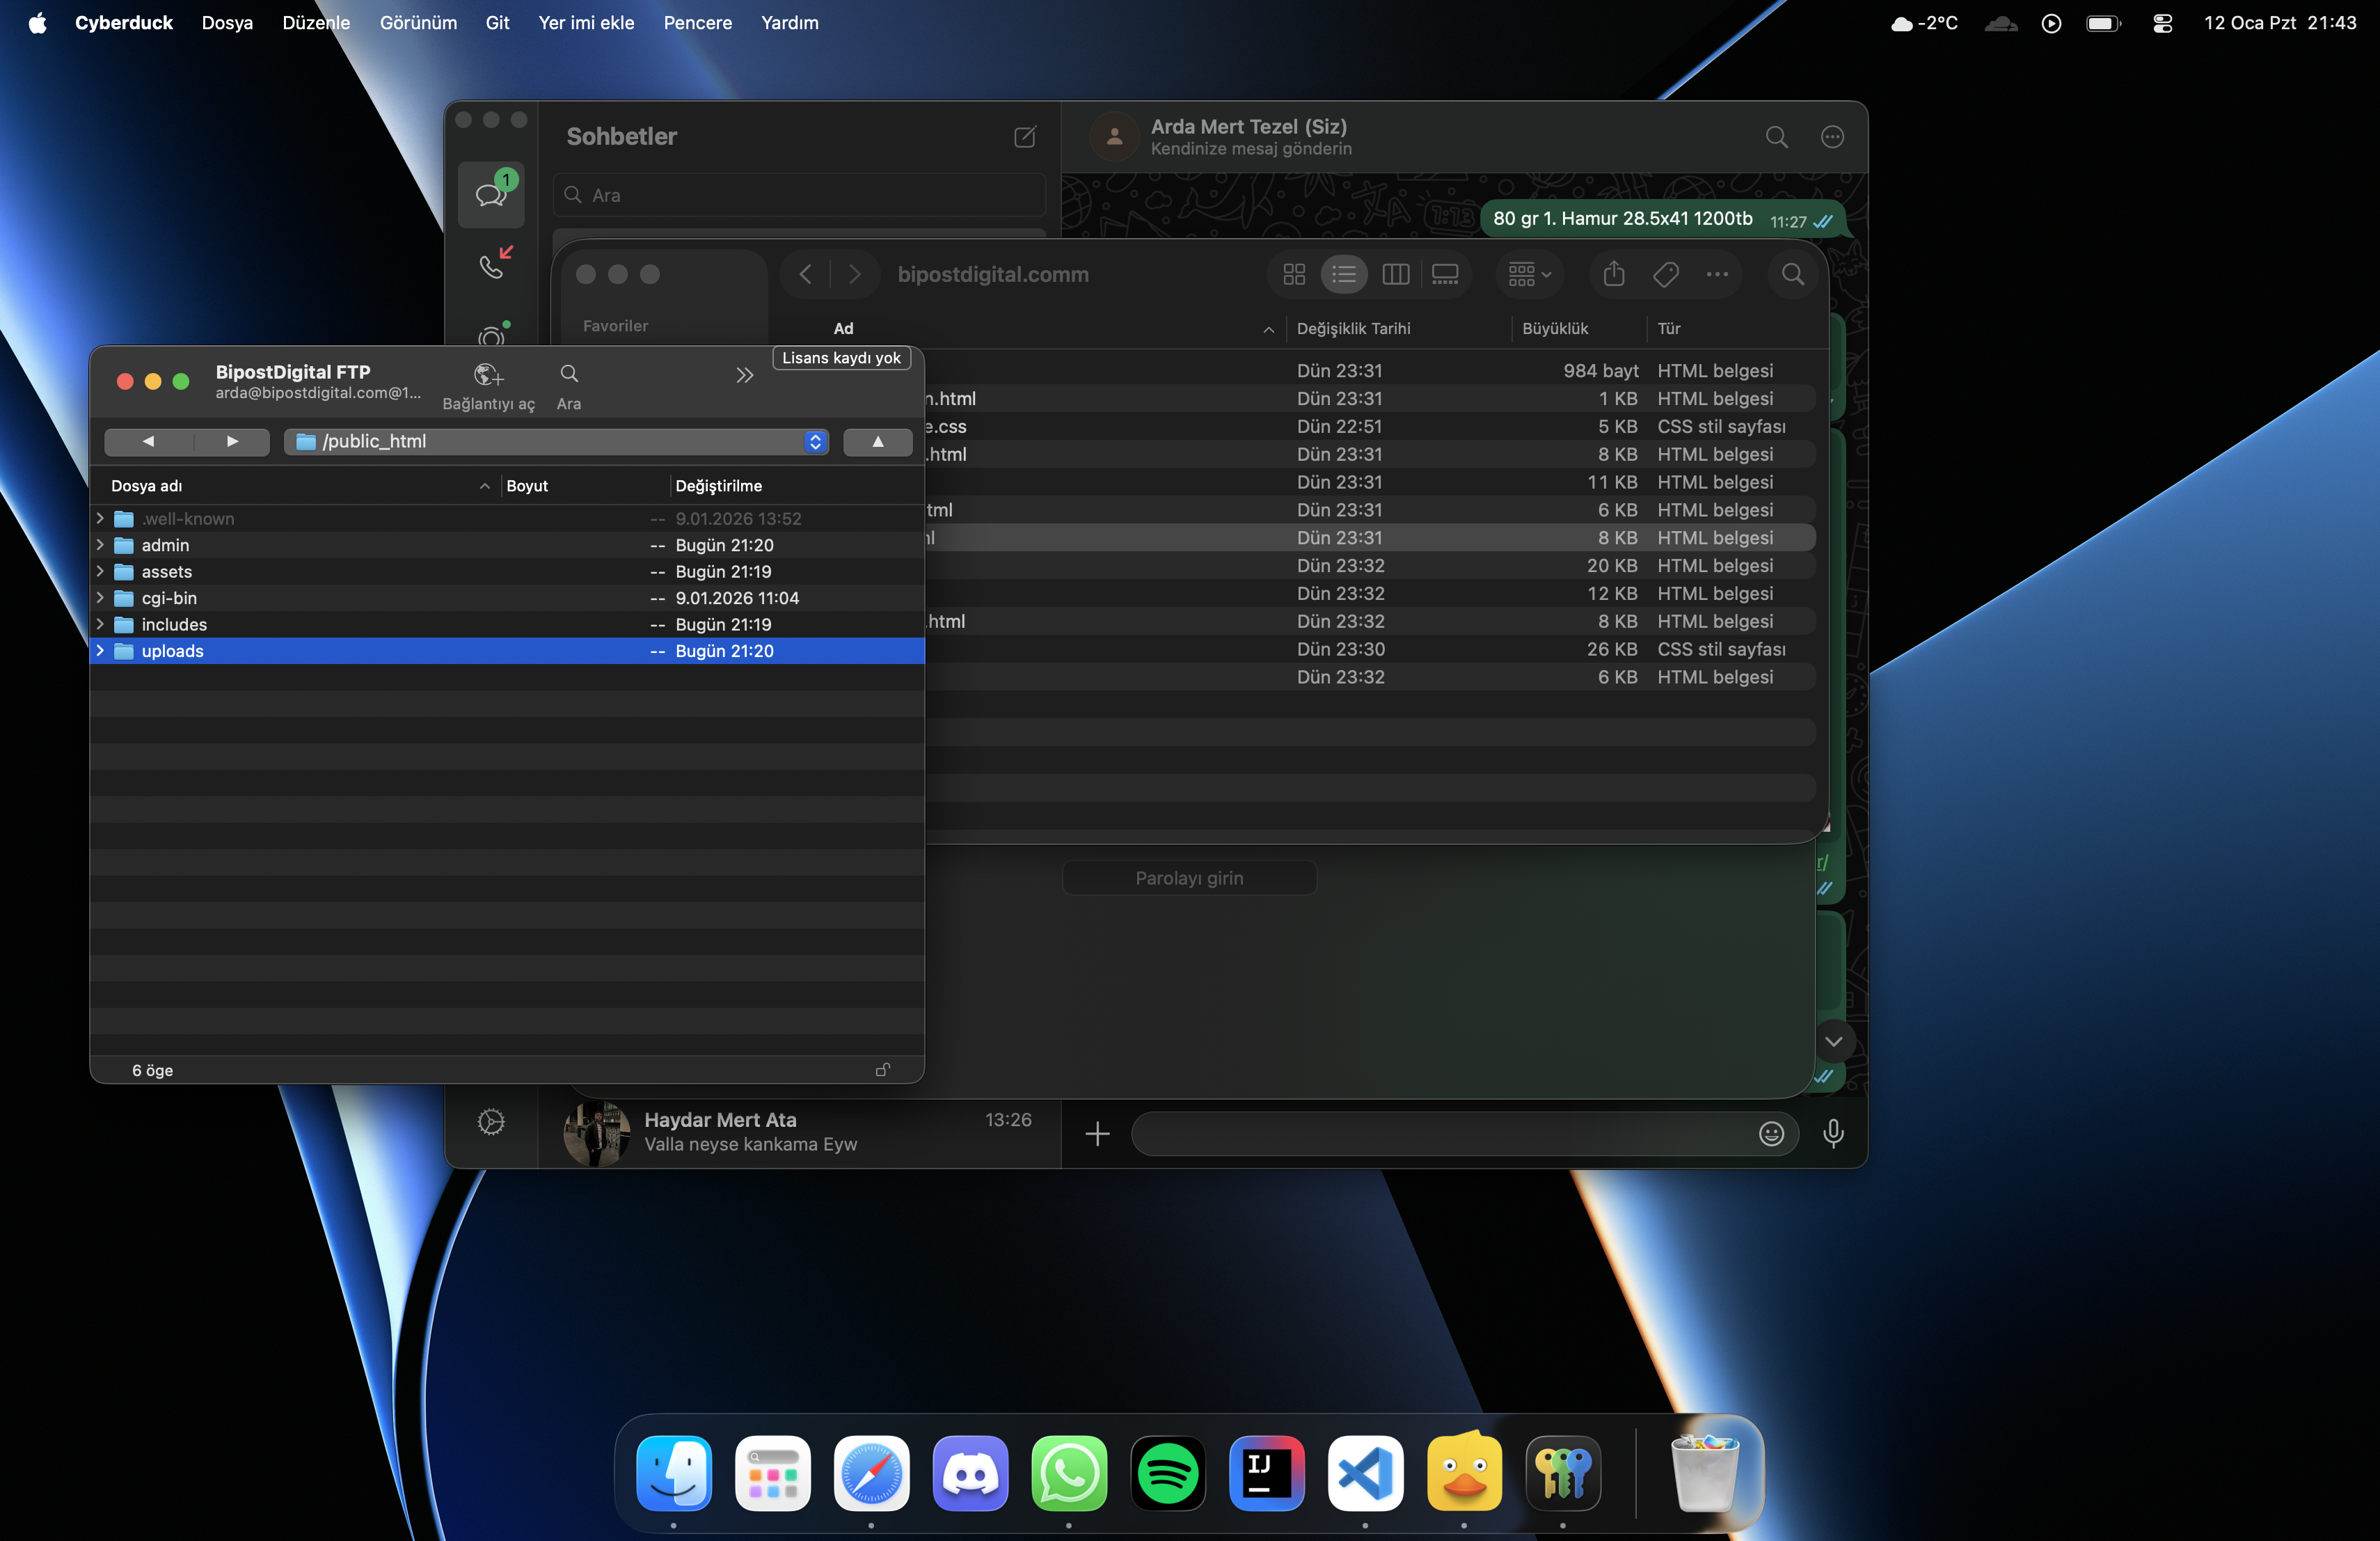Open Spotify from the dock
Image resolution: width=2380 pixels, height=1541 pixels.
[1167, 1473]
